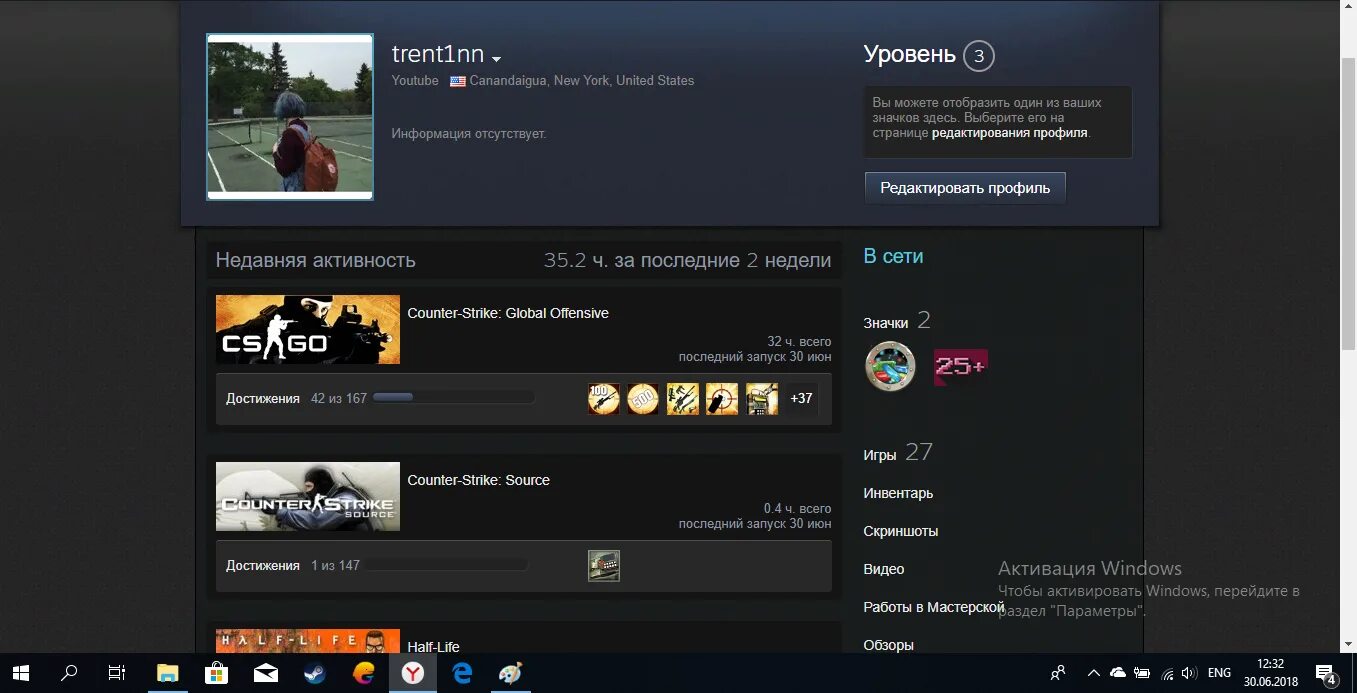The height and width of the screenshot is (693, 1357).
Task: Open the Counter-Strike: Source achievement icon
Action: click(x=604, y=566)
